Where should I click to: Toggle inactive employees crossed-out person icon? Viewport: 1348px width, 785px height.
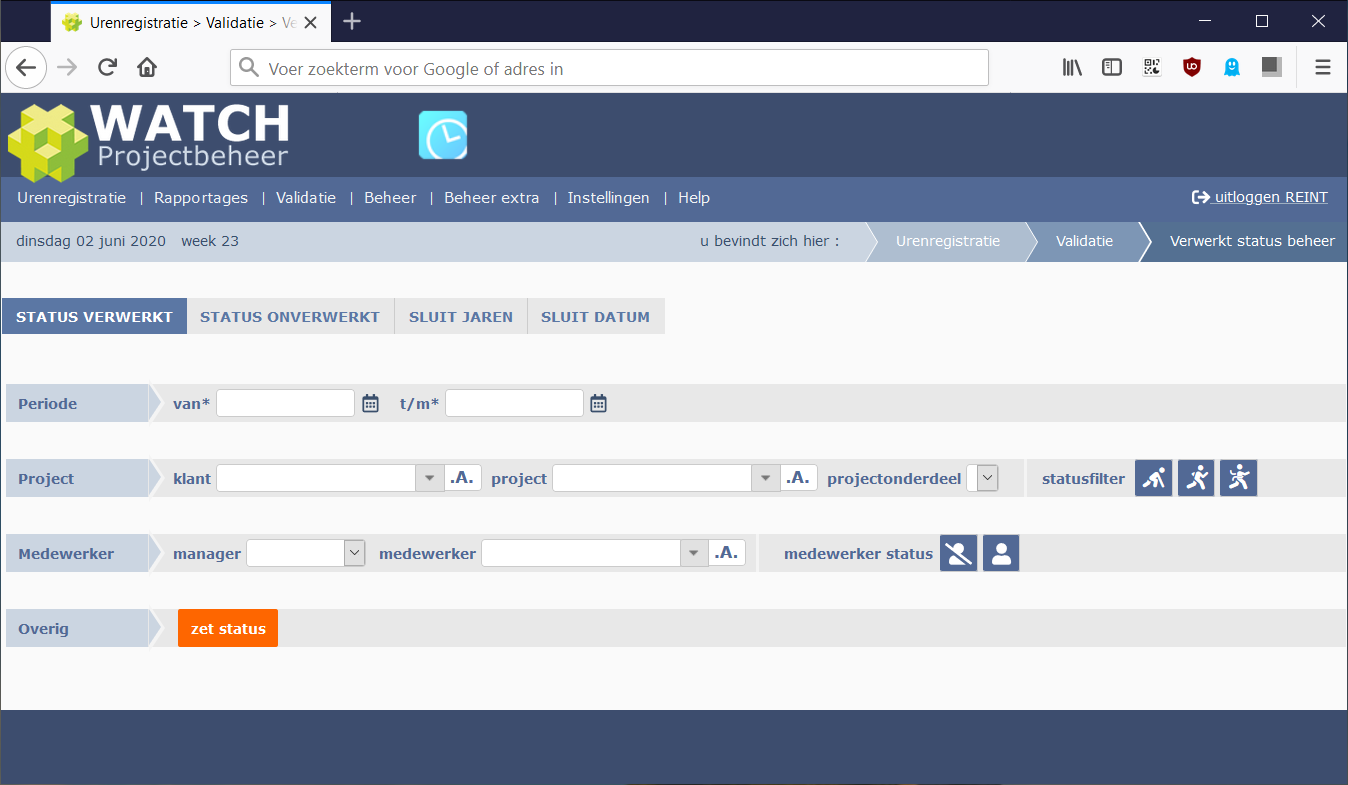click(x=958, y=553)
